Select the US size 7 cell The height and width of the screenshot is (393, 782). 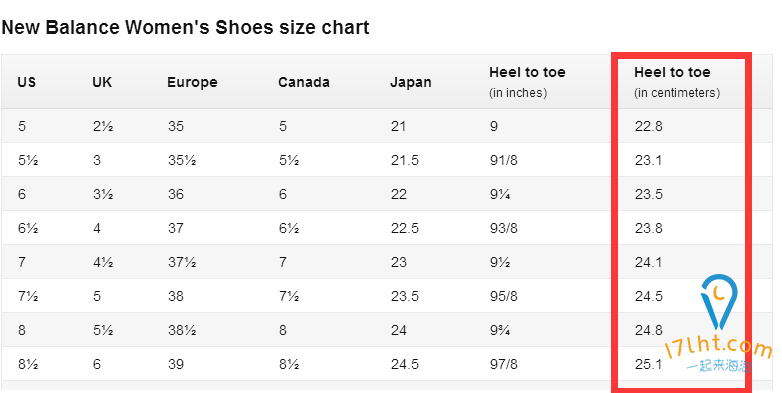(x=22, y=262)
